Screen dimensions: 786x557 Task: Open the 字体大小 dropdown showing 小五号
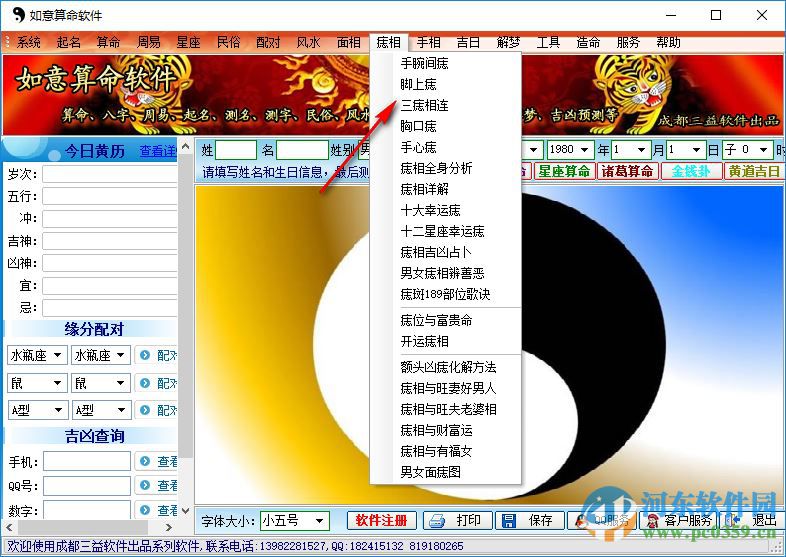295,521
